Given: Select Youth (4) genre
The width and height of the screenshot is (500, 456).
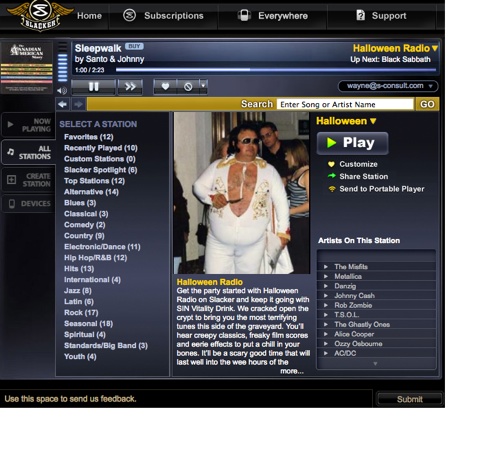Looking at the screenshot, I should pos(80,357).
